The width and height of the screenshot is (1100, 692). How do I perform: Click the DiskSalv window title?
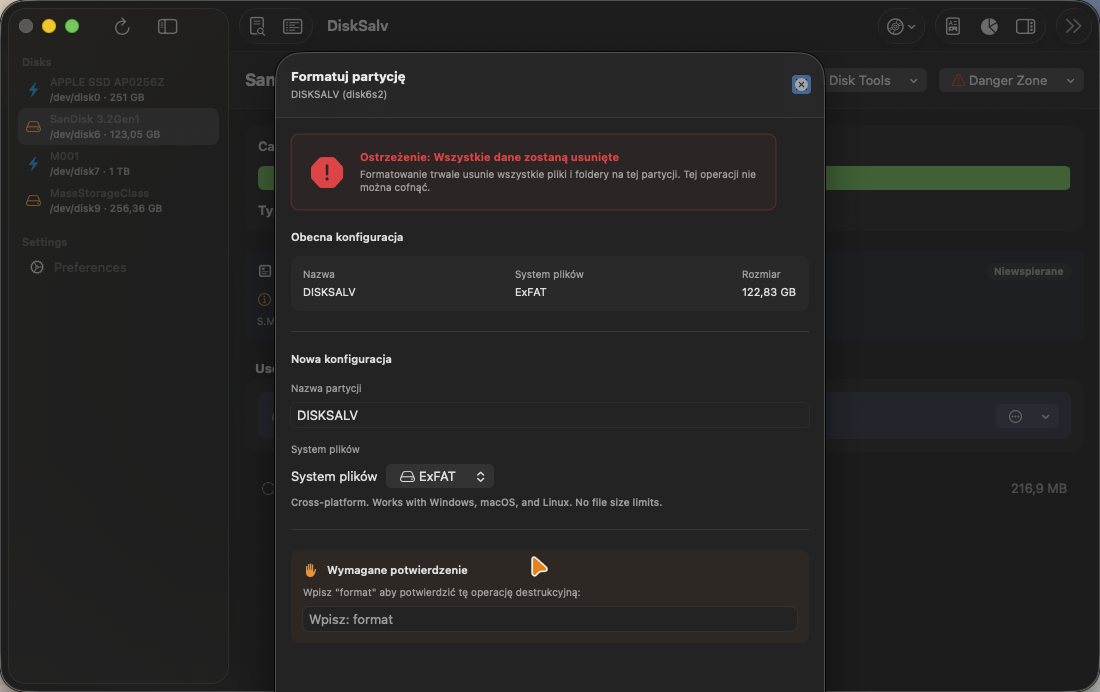(358, 26)
